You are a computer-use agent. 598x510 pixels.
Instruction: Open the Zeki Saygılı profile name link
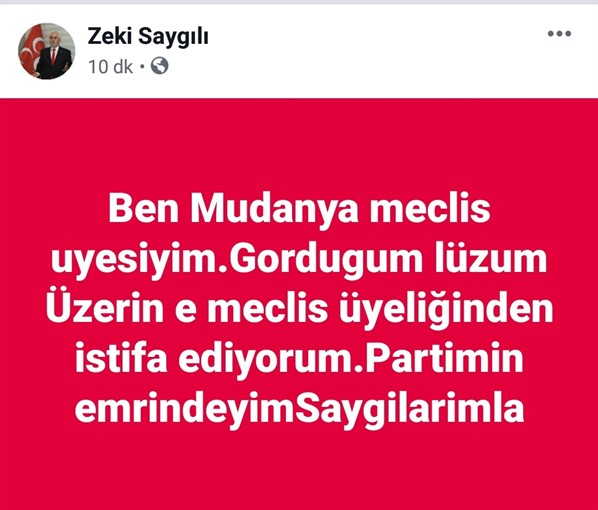148,37
